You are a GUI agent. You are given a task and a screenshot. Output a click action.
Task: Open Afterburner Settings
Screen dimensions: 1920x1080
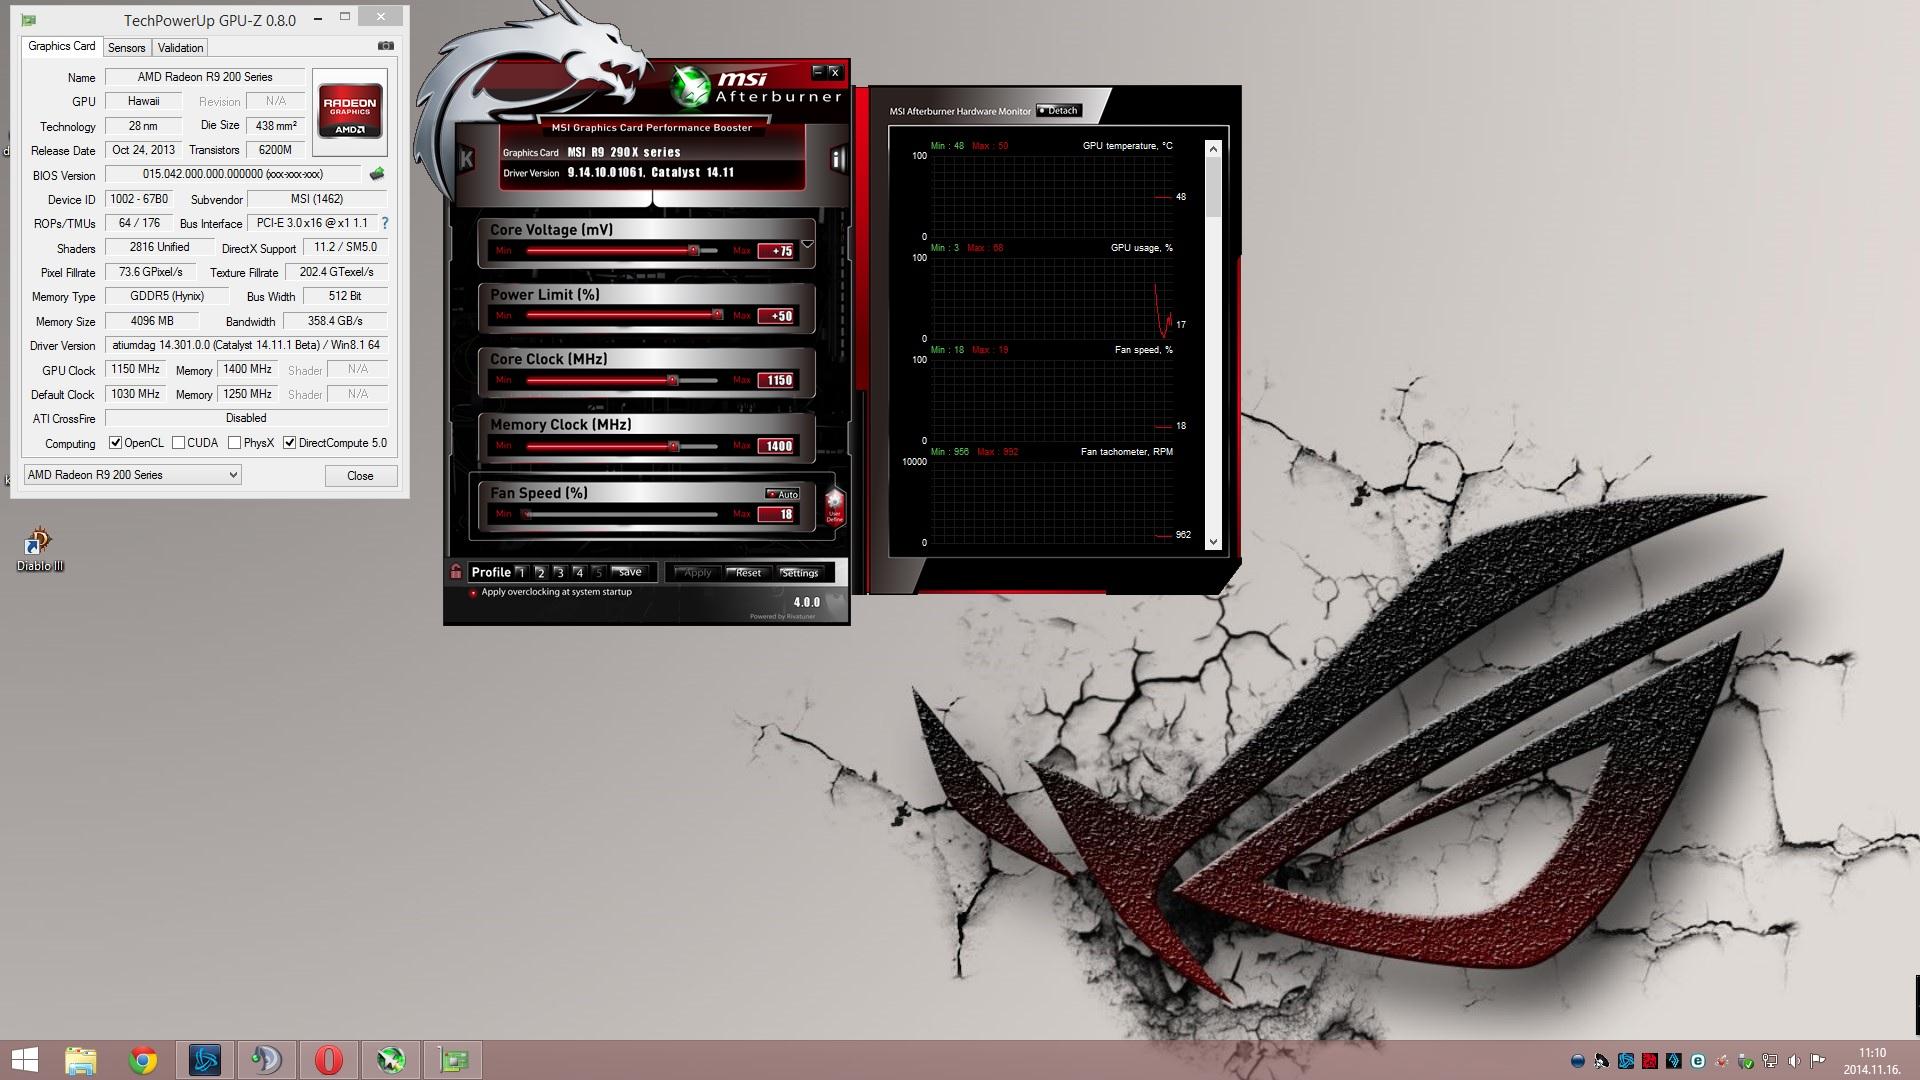click(x=799, y=573)
